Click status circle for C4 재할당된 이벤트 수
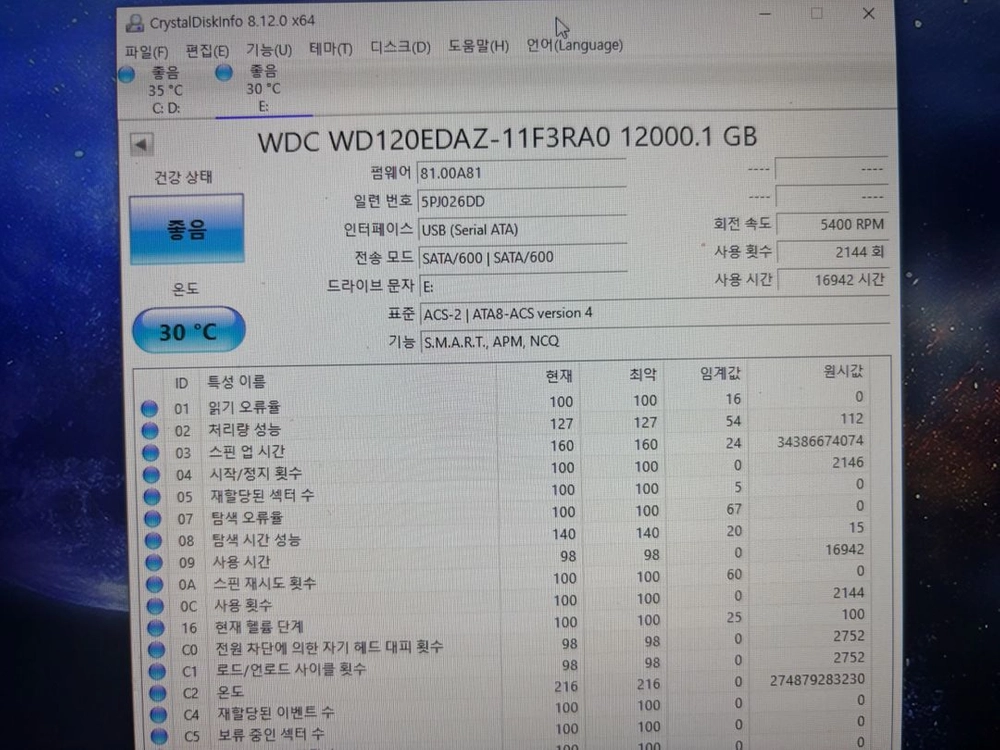This screenshot has height=750, width=1000. point(159,715)
